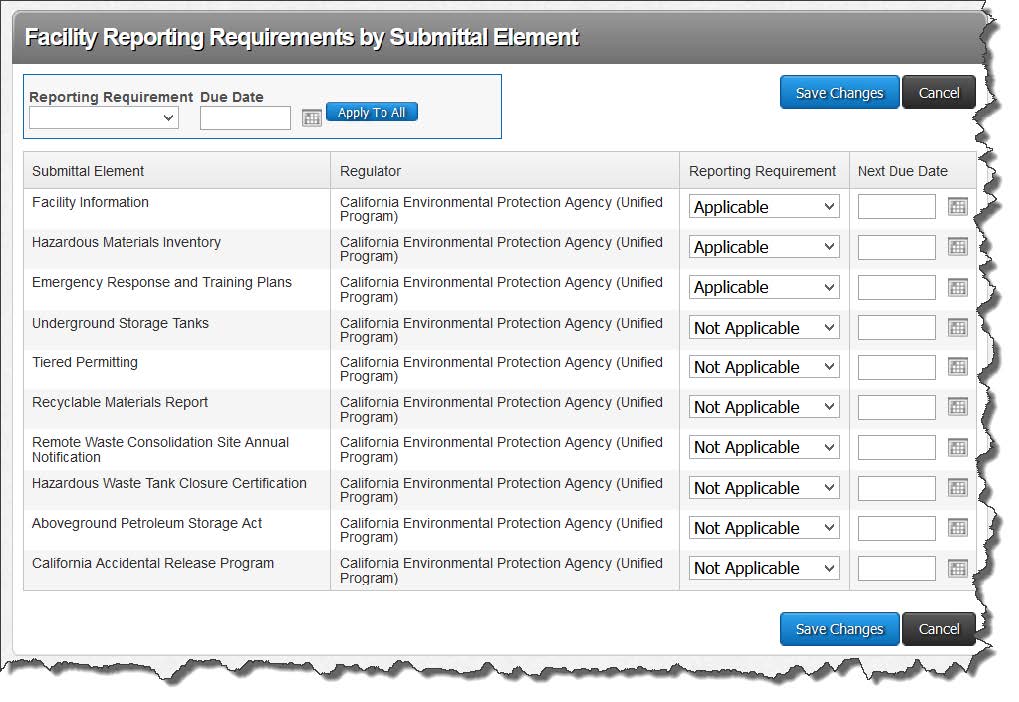Select the Aboveground Petroleum Storage Act label
1019x702 pixels.
point(147,523)
